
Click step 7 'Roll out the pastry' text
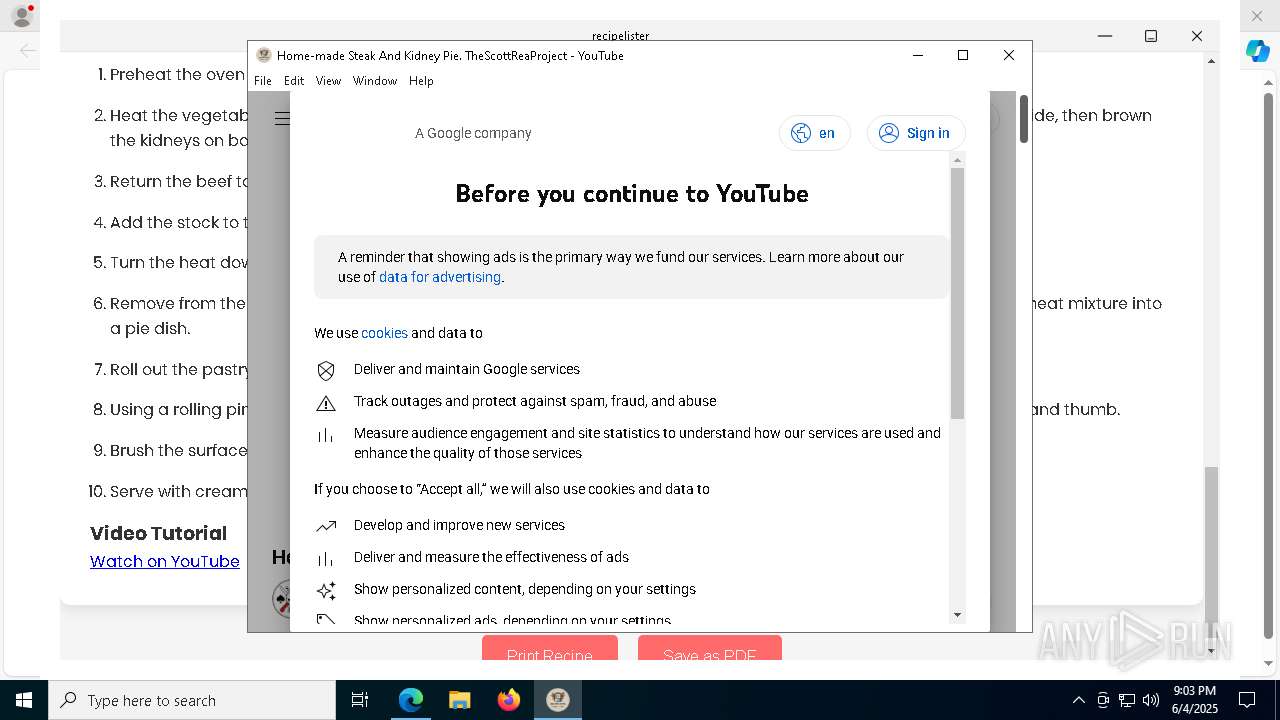tap(178, 369)
